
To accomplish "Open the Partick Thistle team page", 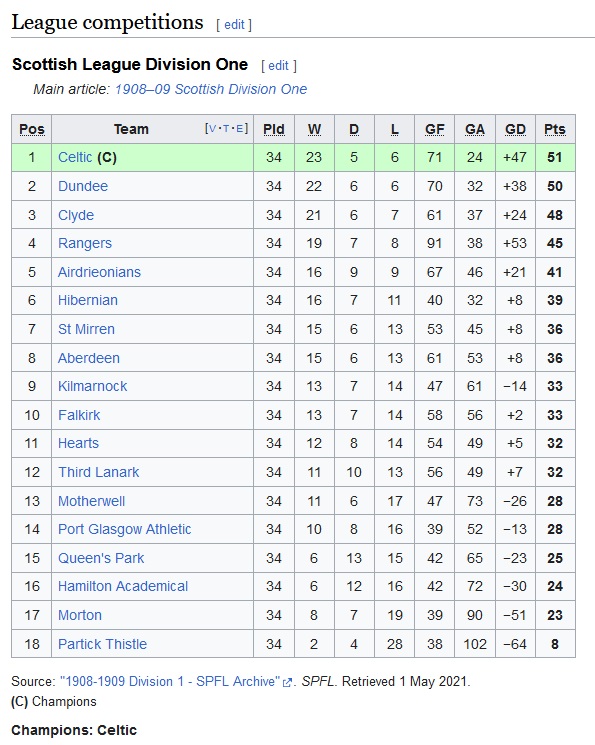I will [x=102, y=644].
